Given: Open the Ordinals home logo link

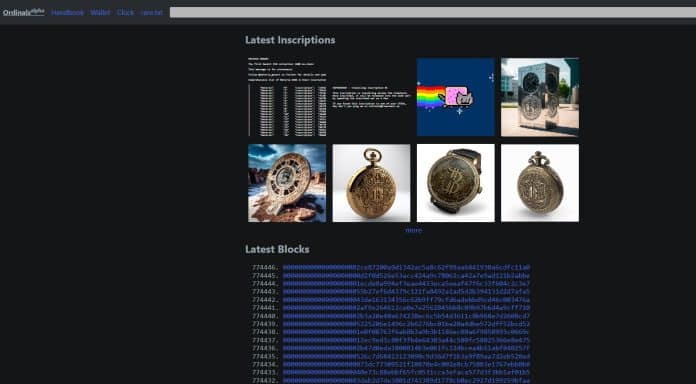Looking at the screenshot, I should 24,12.
